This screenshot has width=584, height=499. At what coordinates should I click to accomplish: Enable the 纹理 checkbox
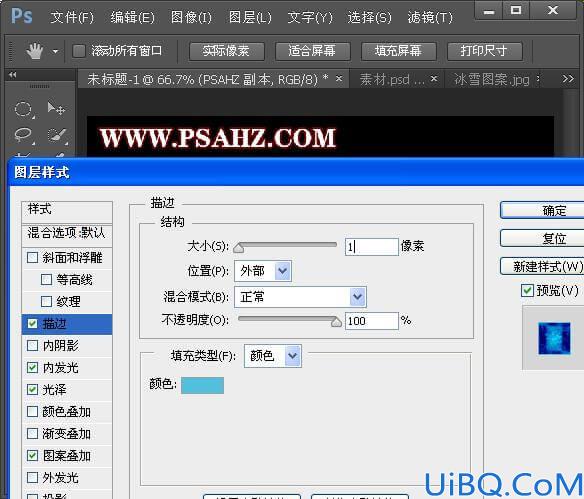tap(47, 301)
